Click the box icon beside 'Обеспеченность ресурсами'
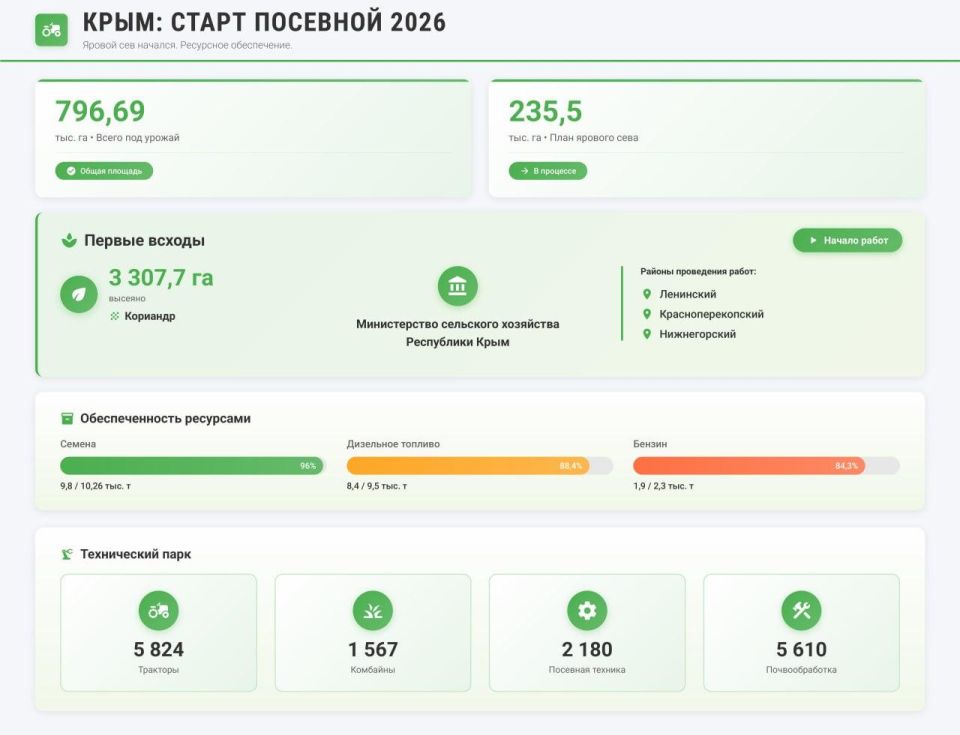 click(x=67, y=419)
